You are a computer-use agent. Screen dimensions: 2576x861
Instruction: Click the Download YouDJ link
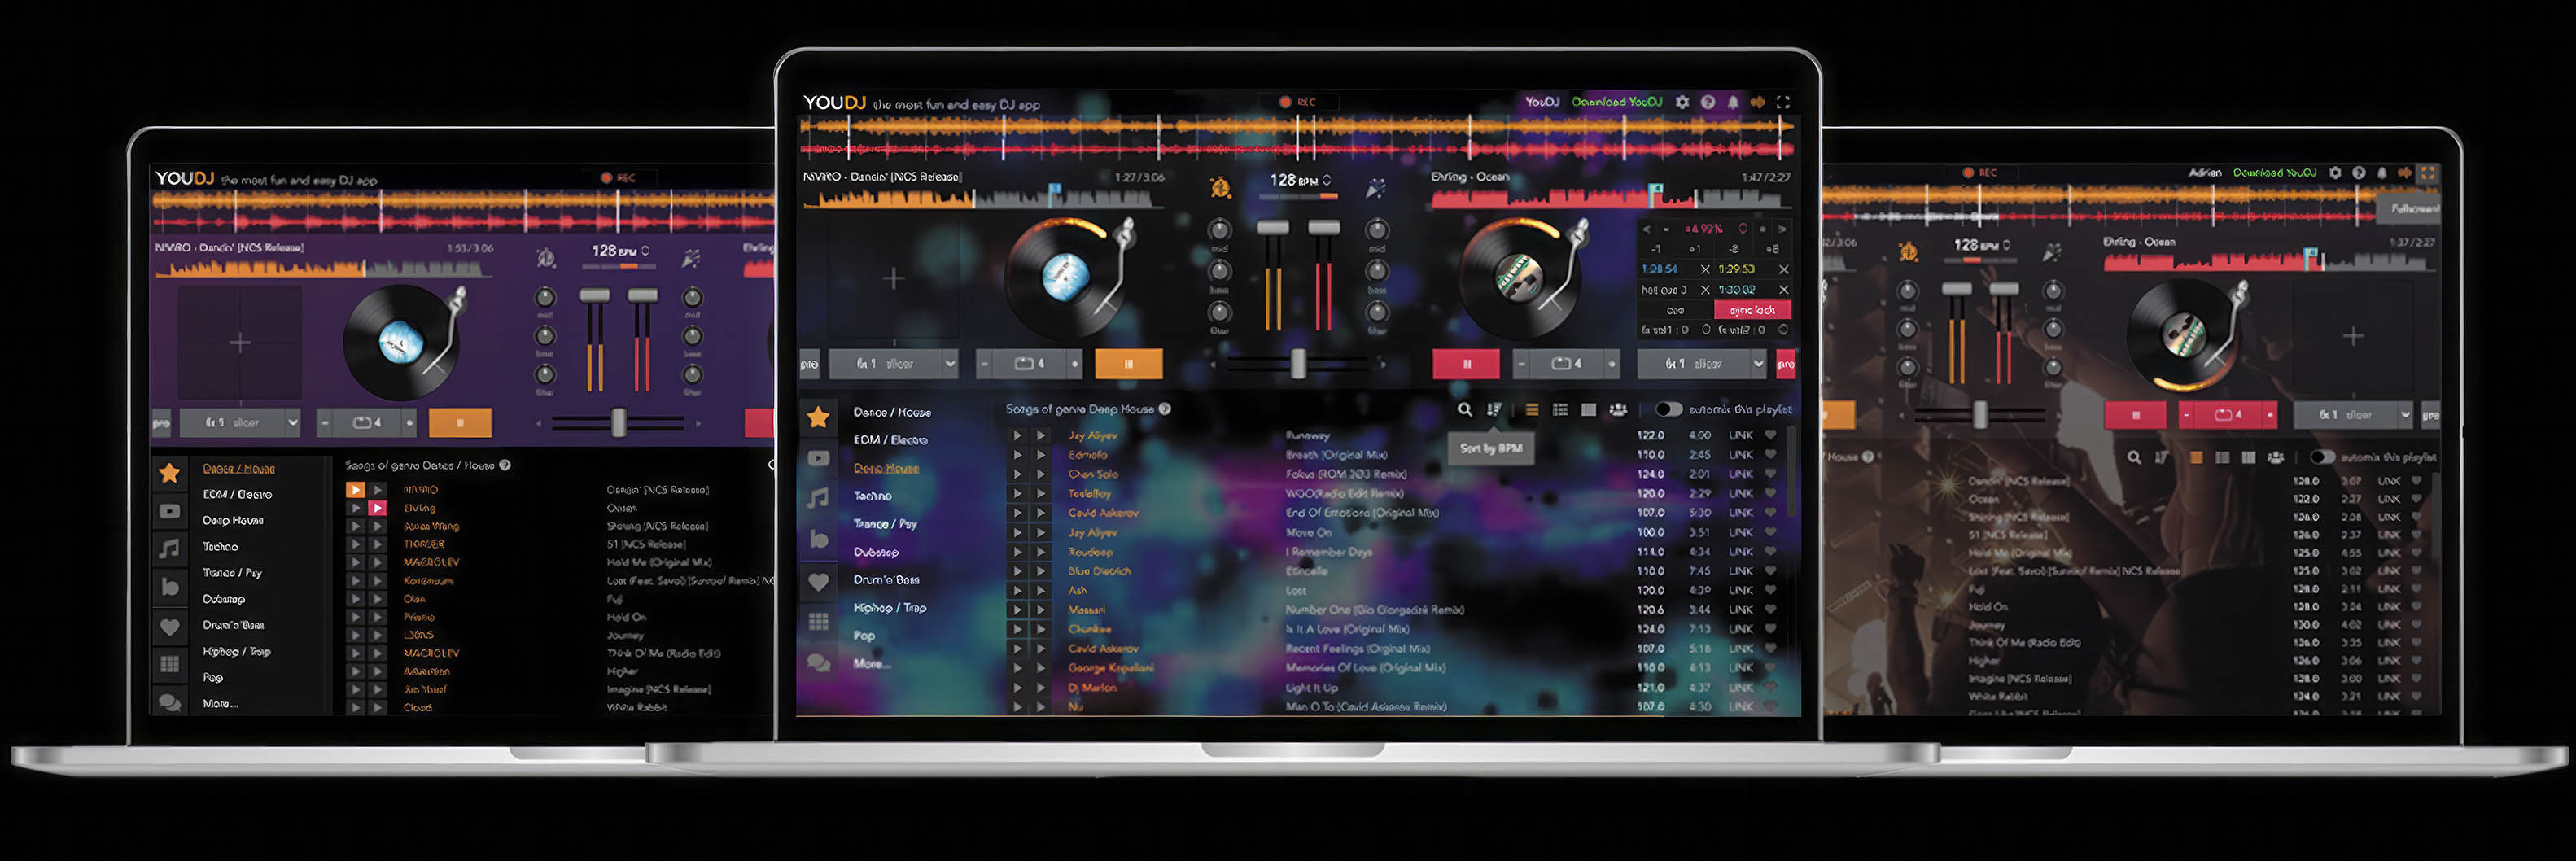click(1617, 101)
